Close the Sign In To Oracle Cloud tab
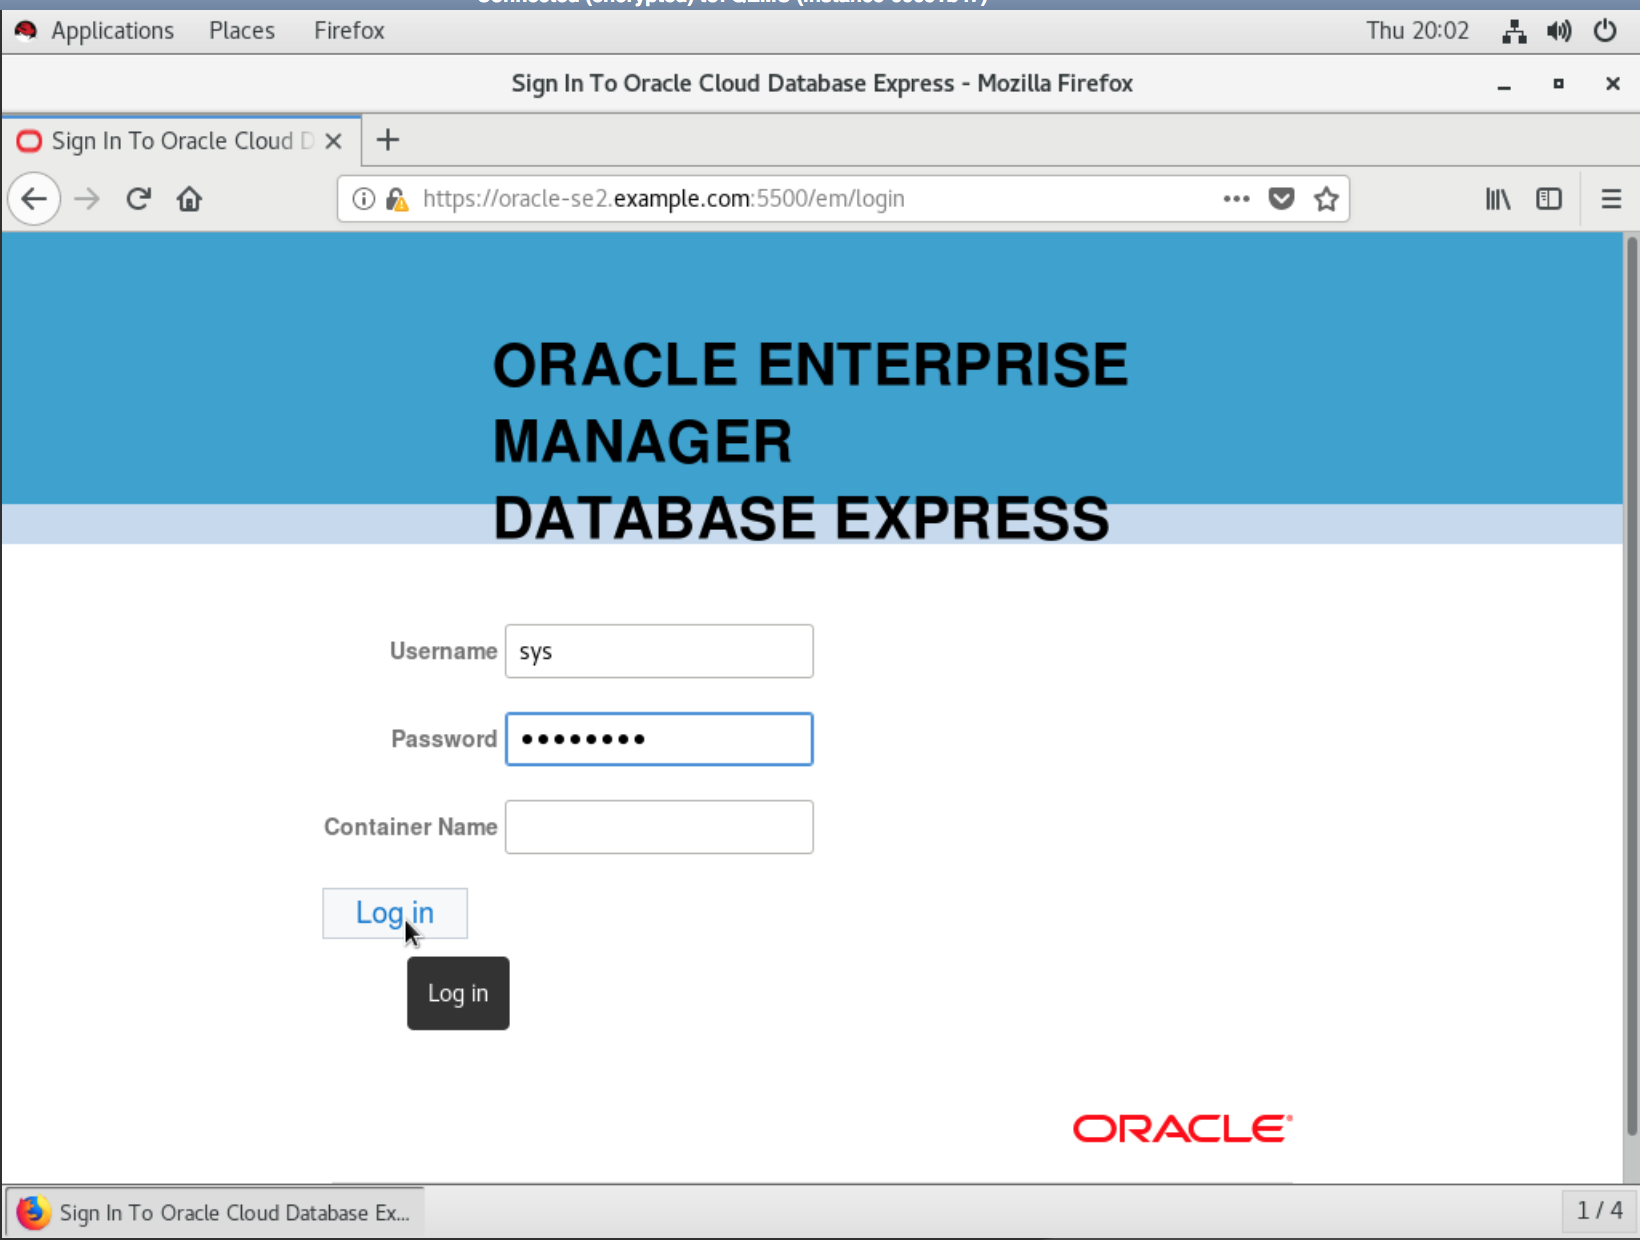1640x1240 pixels. (x=334, y=141)
